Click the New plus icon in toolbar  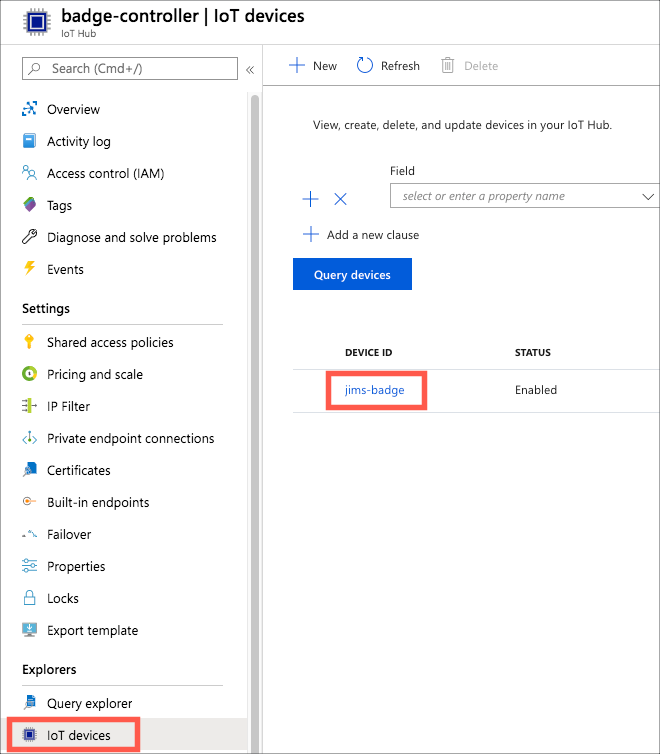click(297, 65)
